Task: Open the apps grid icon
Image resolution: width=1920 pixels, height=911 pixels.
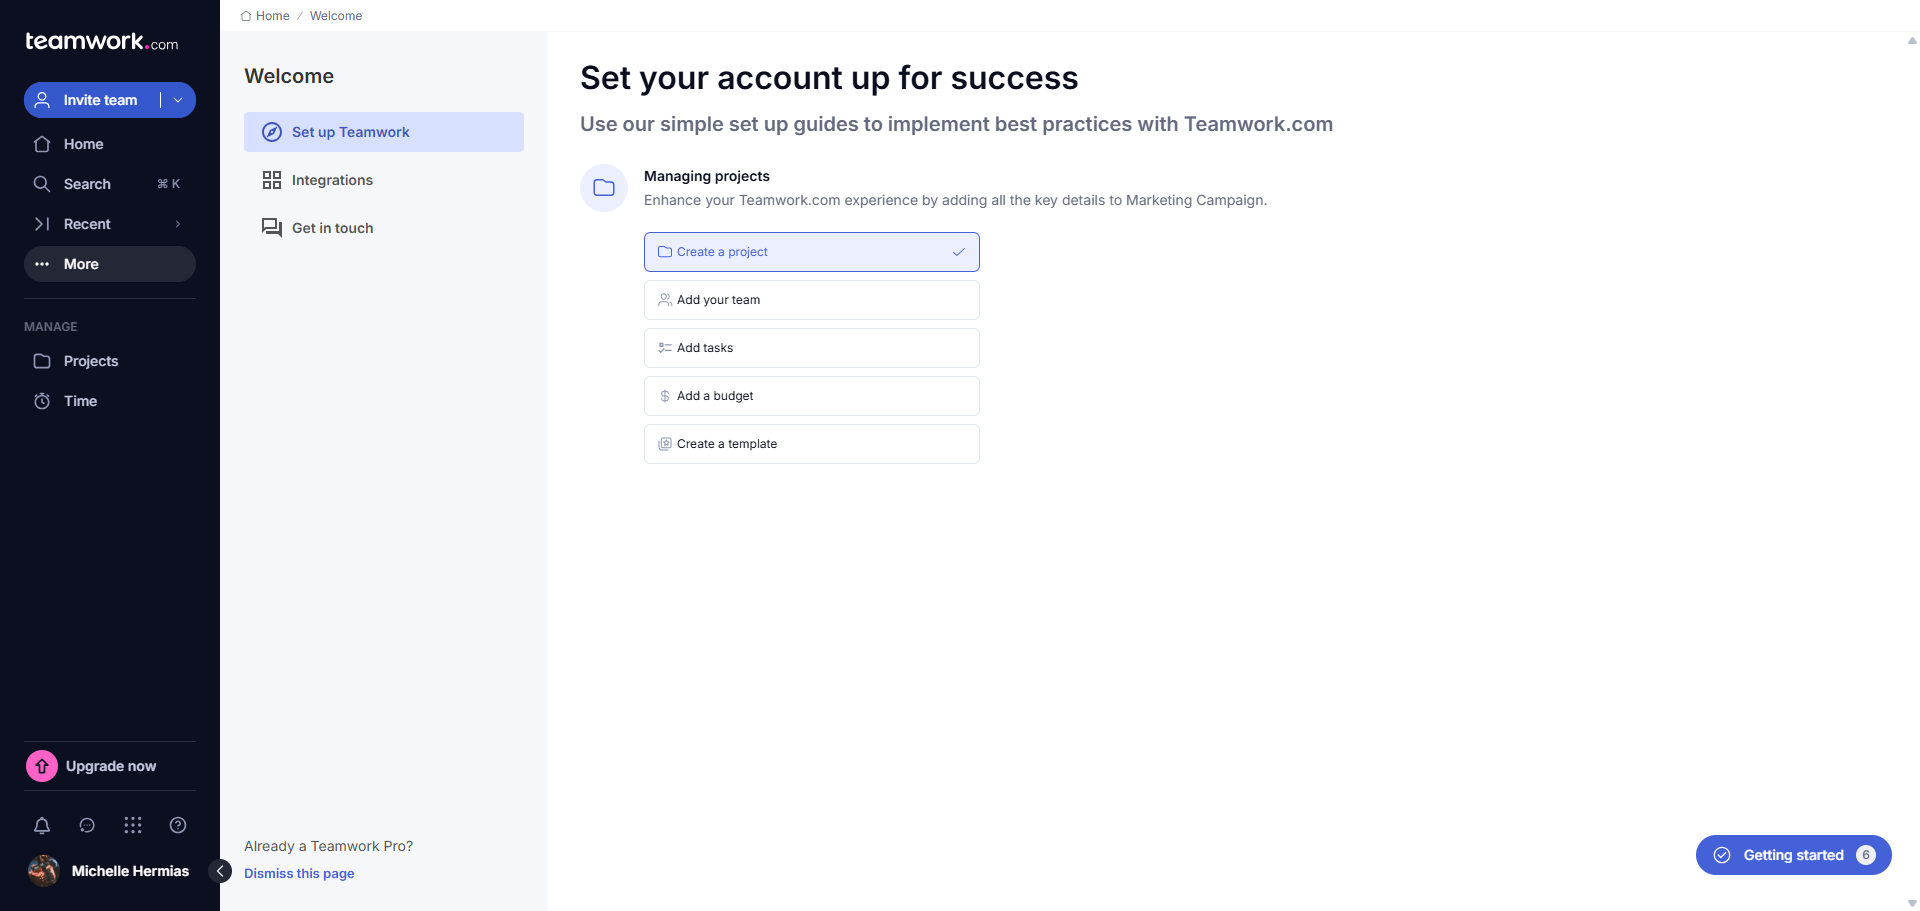Action: coord(133,825)
